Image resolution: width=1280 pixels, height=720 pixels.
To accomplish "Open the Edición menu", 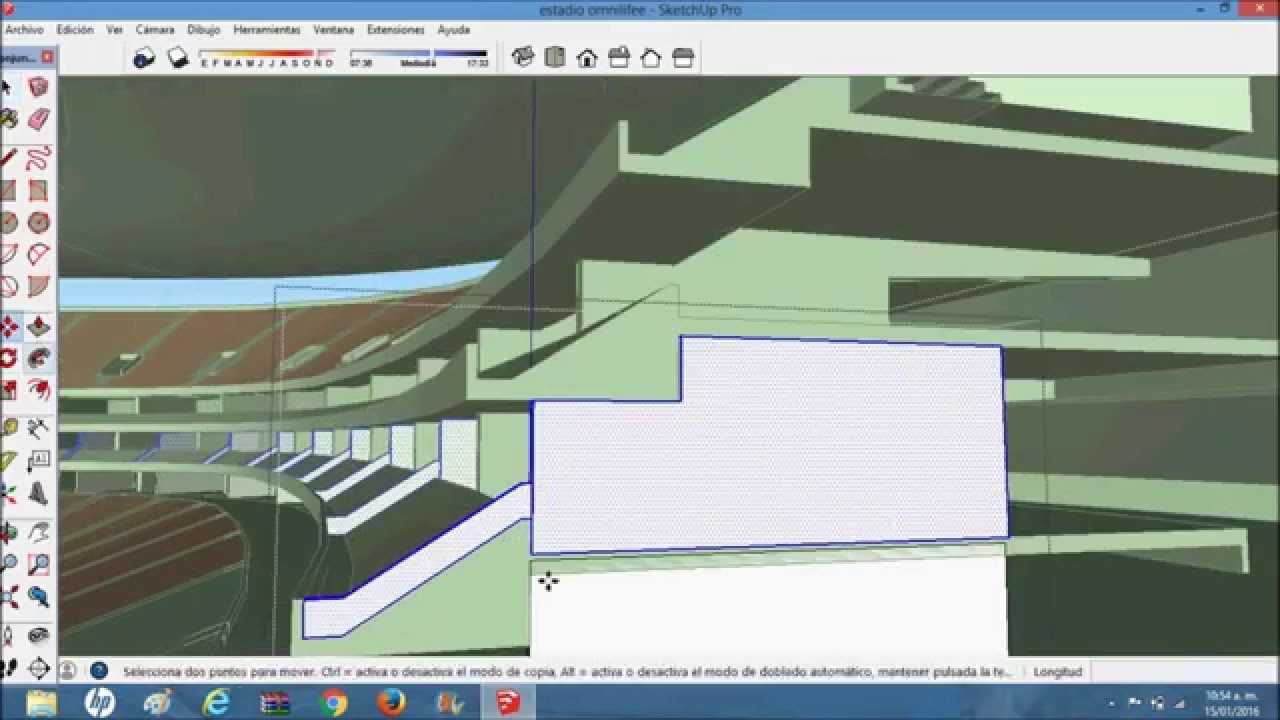I will (x=75, y=30).
